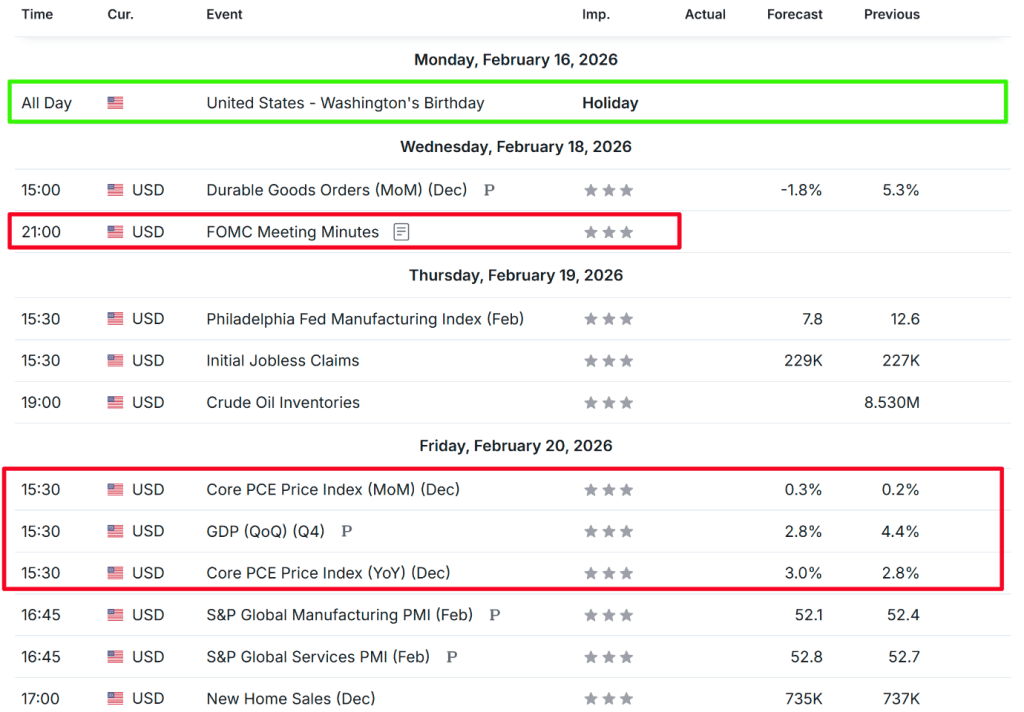This screenshot has width=1024, height=712.
Task: Click the 8.530M previous value for Crude Oil
Action: 892,403
